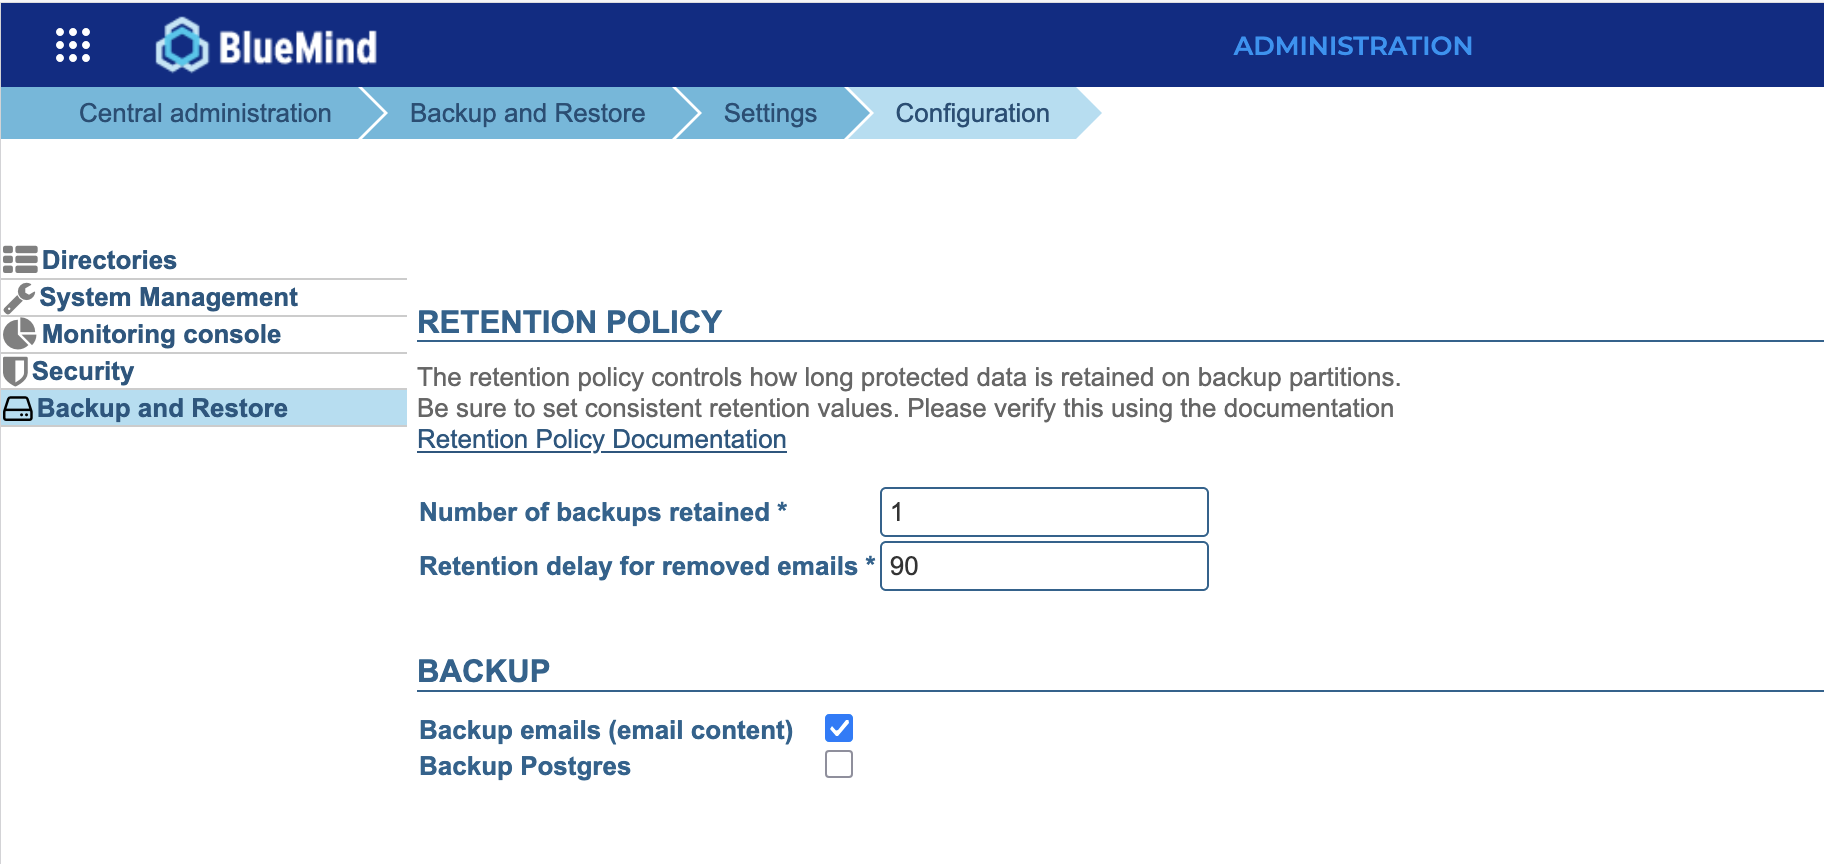Open the Settings breadcrumb

coord(770,113)
